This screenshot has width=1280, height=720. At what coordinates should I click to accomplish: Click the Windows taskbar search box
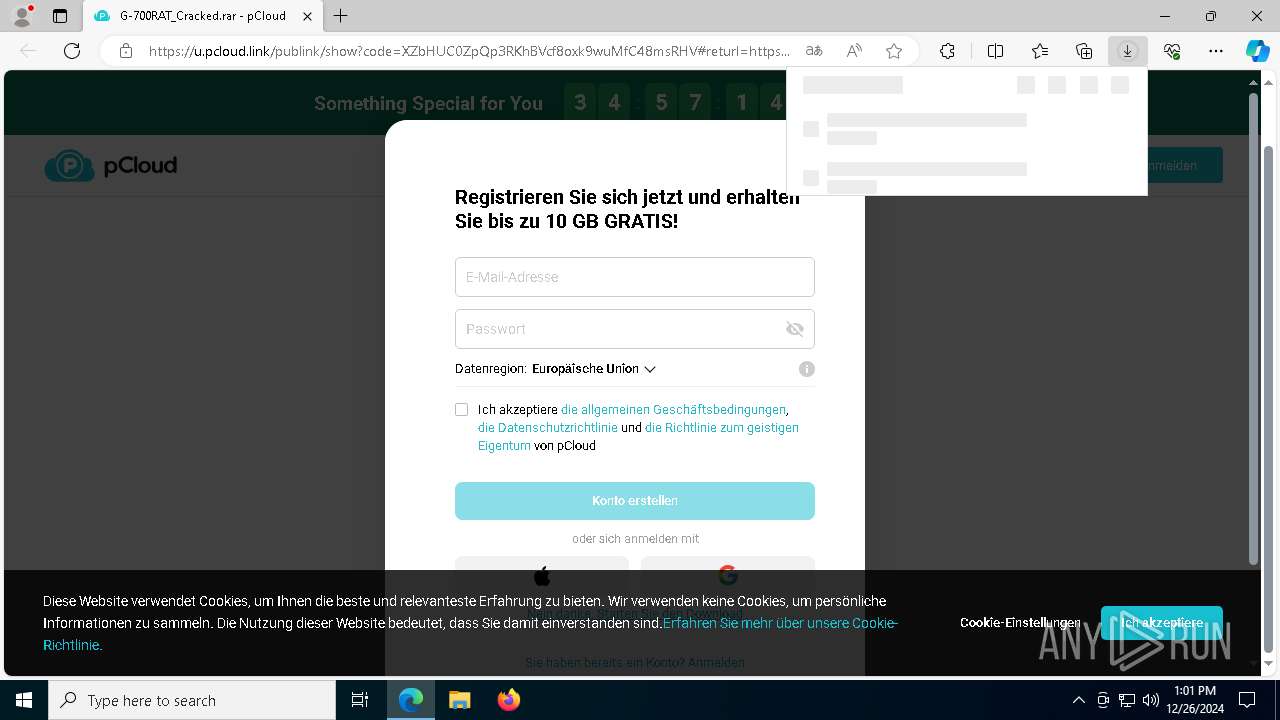[192, 700]
